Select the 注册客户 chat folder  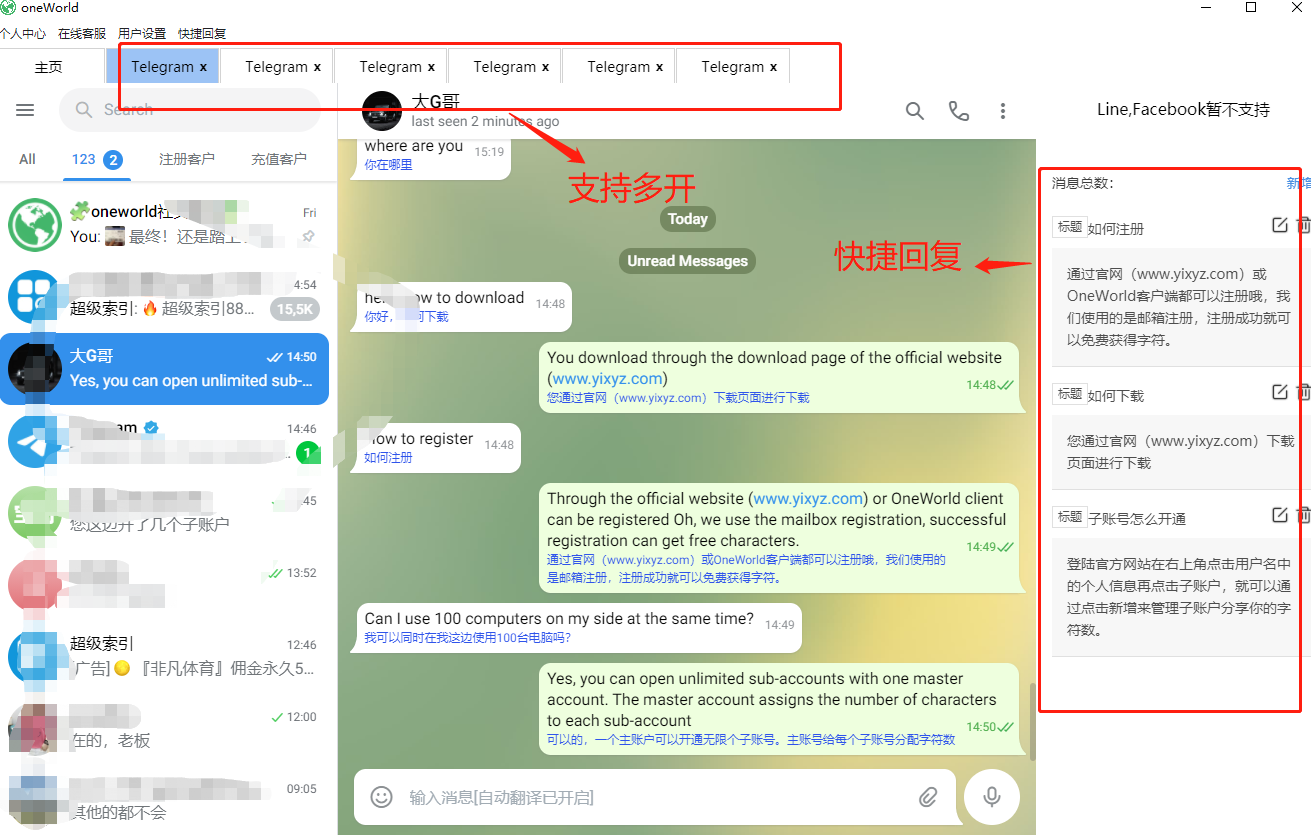point(187,159)
